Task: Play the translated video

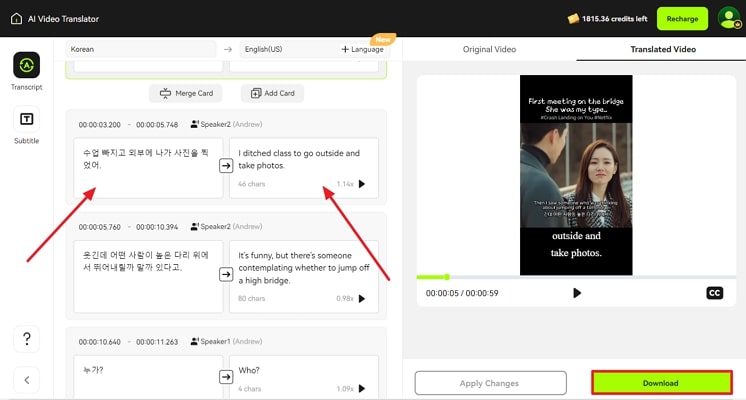Action: (577, 293)
